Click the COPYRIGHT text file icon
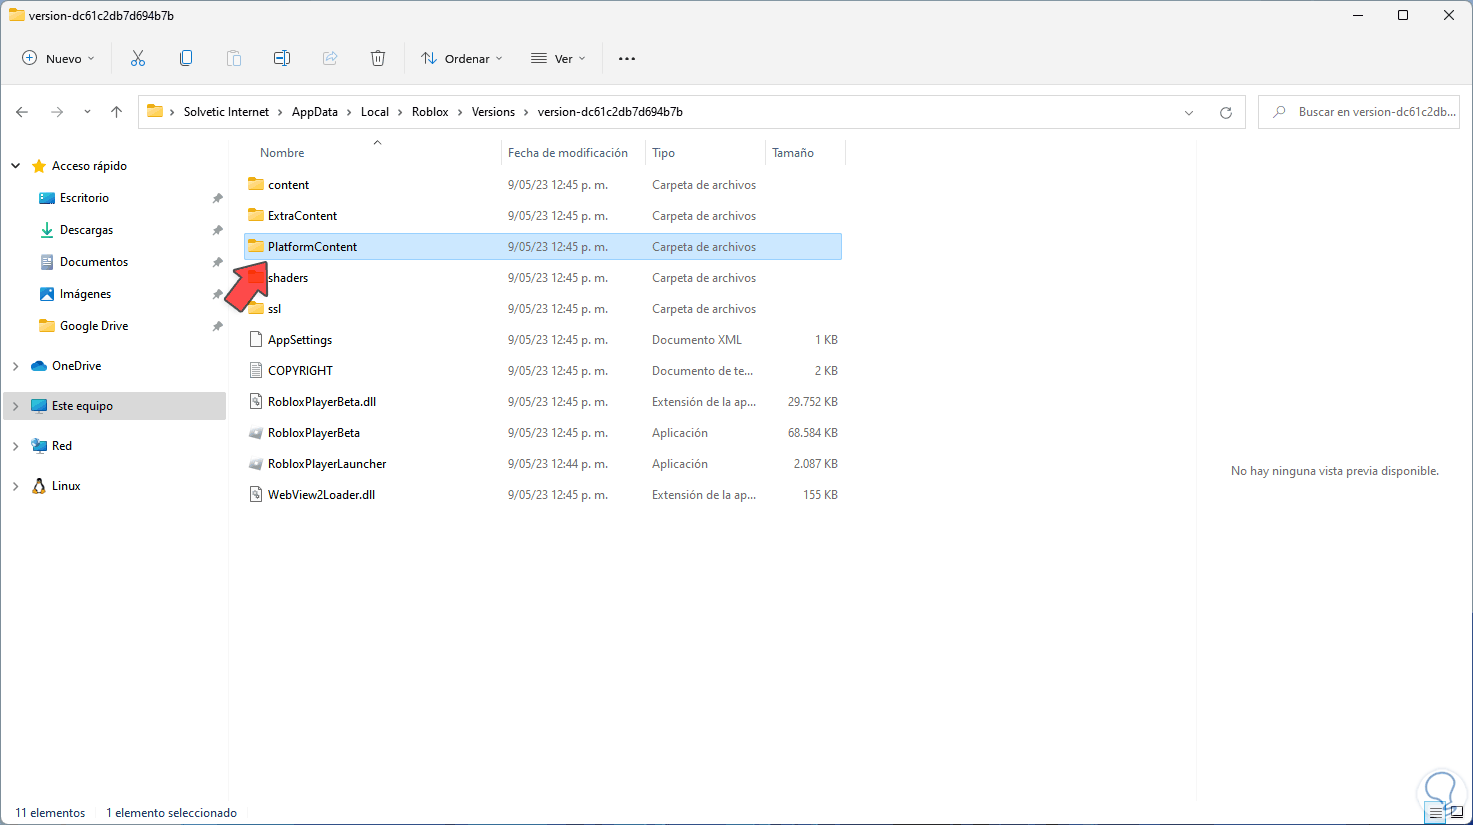The width and height of the screenshot is (1473, 825). (256, 370)
